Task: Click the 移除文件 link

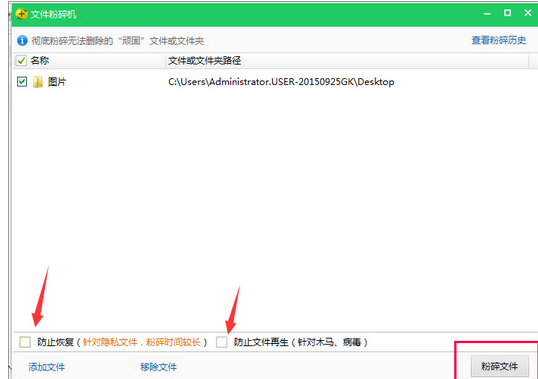Action: point(159,367)
